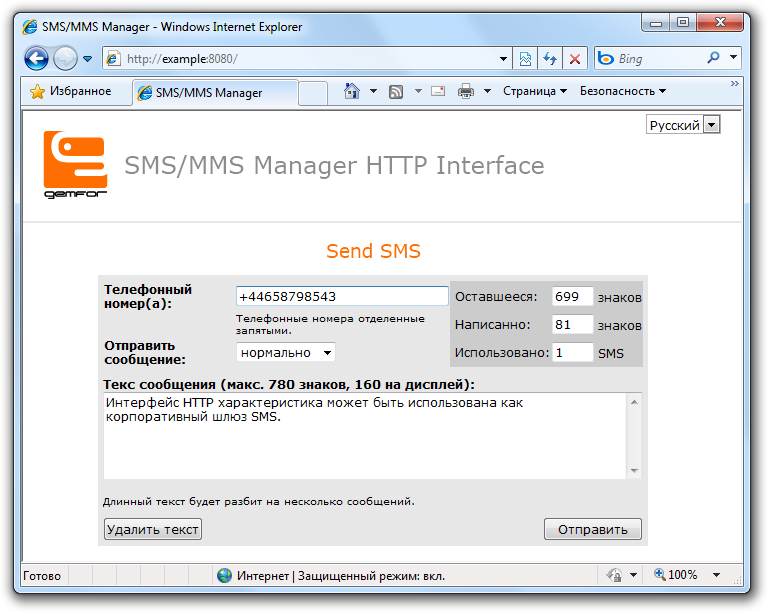Open the address bar history dropdown

503,59
